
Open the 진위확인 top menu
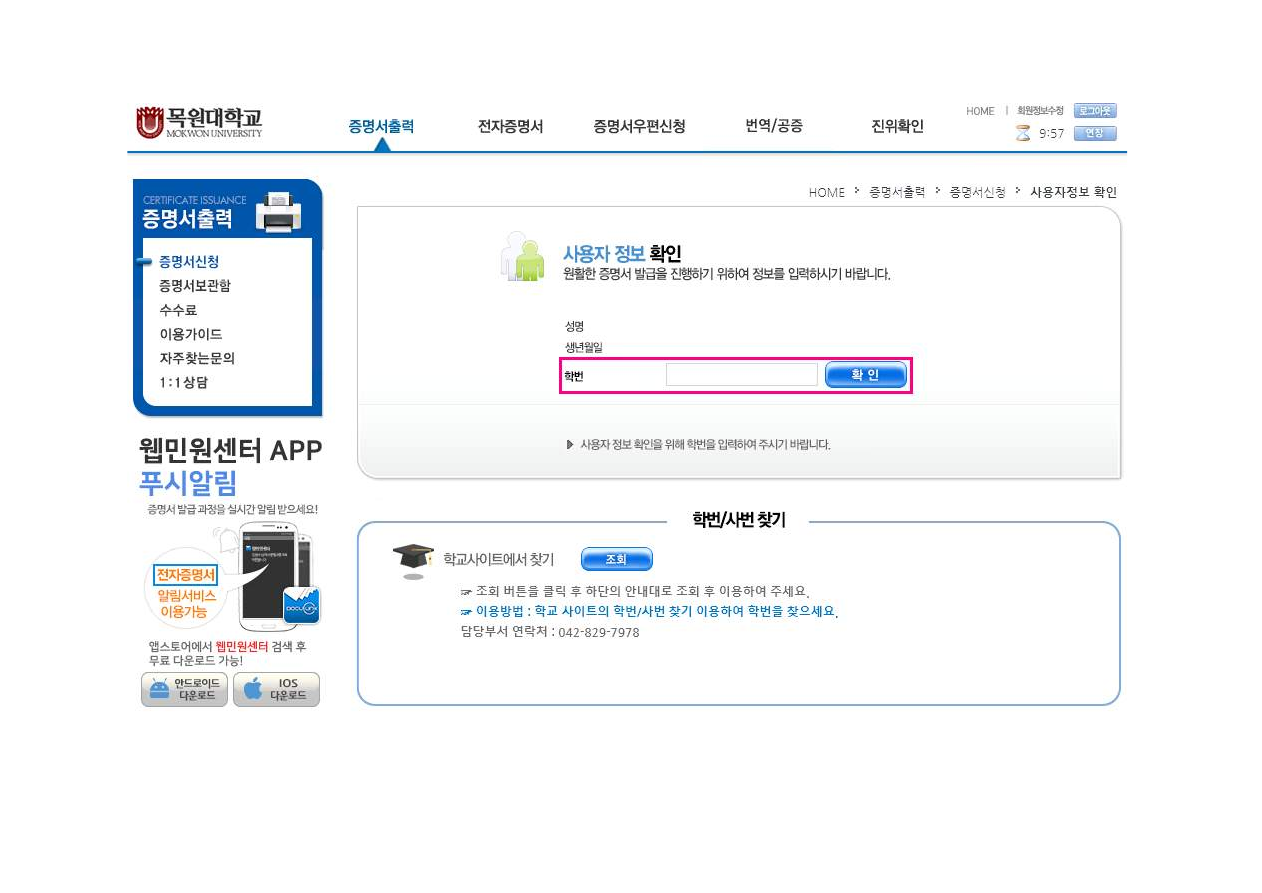[897, 126]
